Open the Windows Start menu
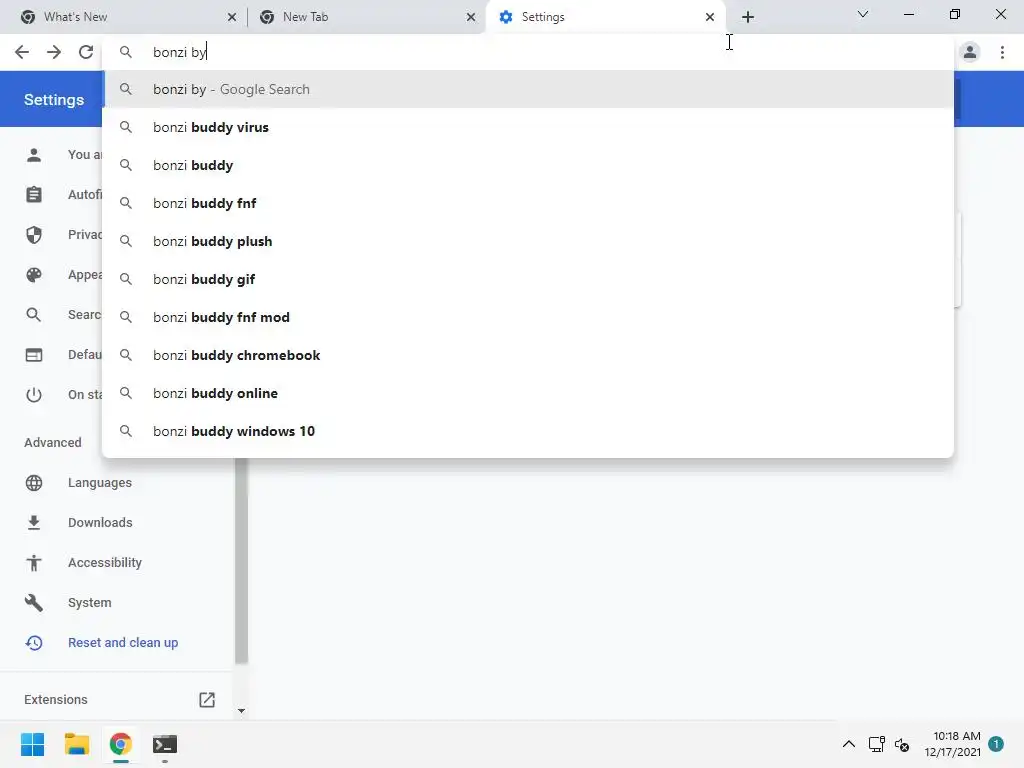The height and width of the screenshot is (768, 1024). coord(33,744)
